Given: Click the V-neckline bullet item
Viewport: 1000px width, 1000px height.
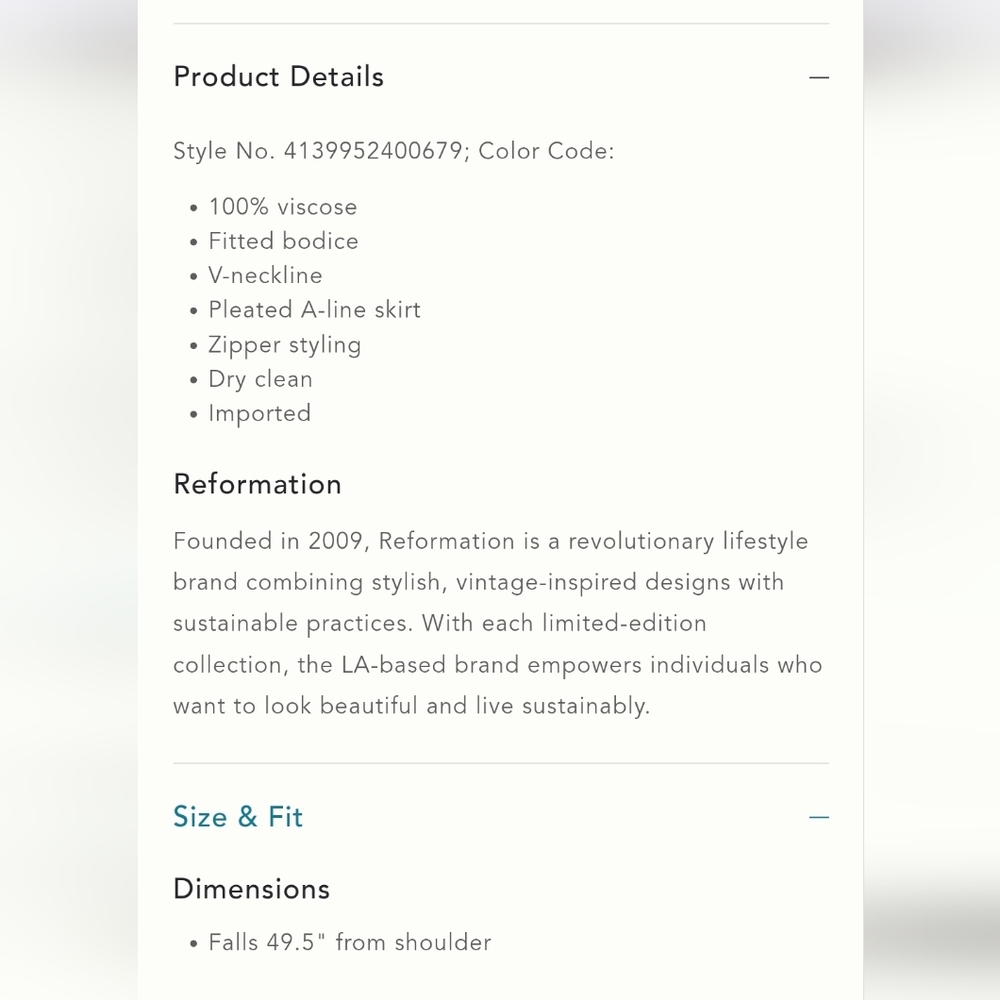Looking at the screenshot, I should pyautogui.click(x=265, y=276).
